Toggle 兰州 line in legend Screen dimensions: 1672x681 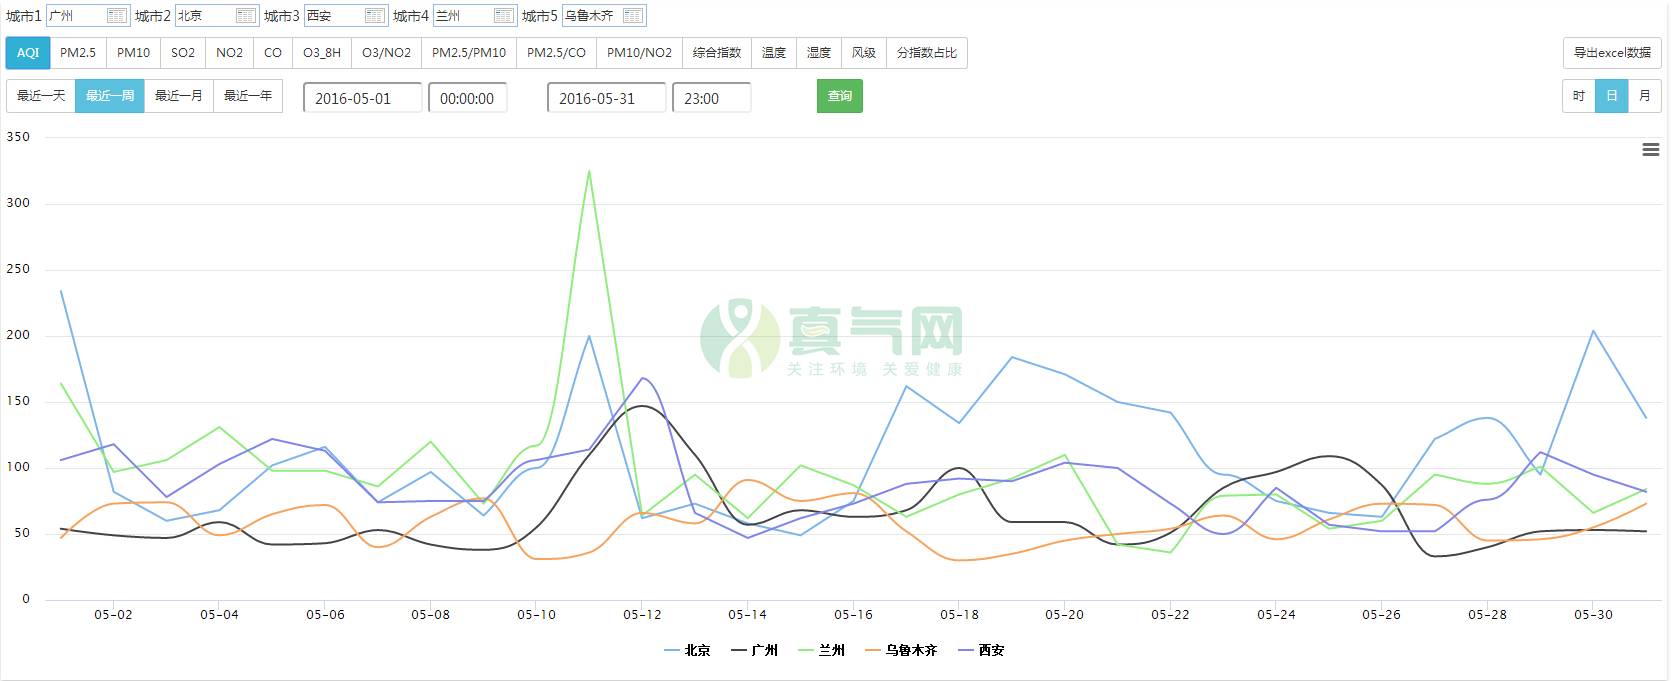[x=822, y=650]
